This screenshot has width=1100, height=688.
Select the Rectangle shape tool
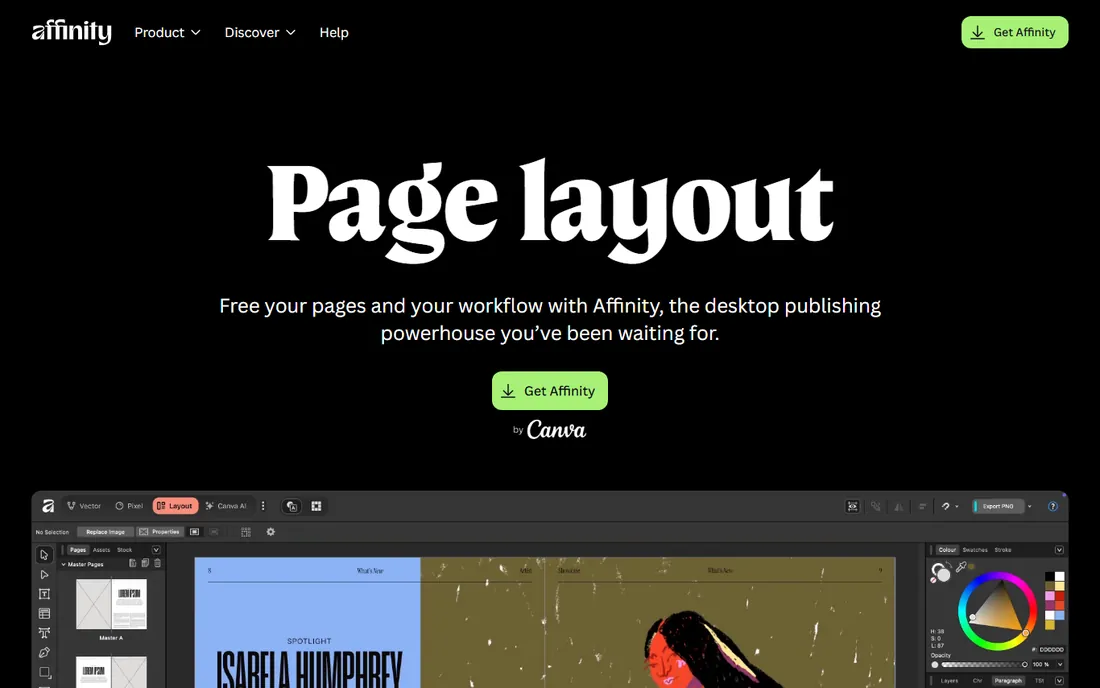[45, 673]
